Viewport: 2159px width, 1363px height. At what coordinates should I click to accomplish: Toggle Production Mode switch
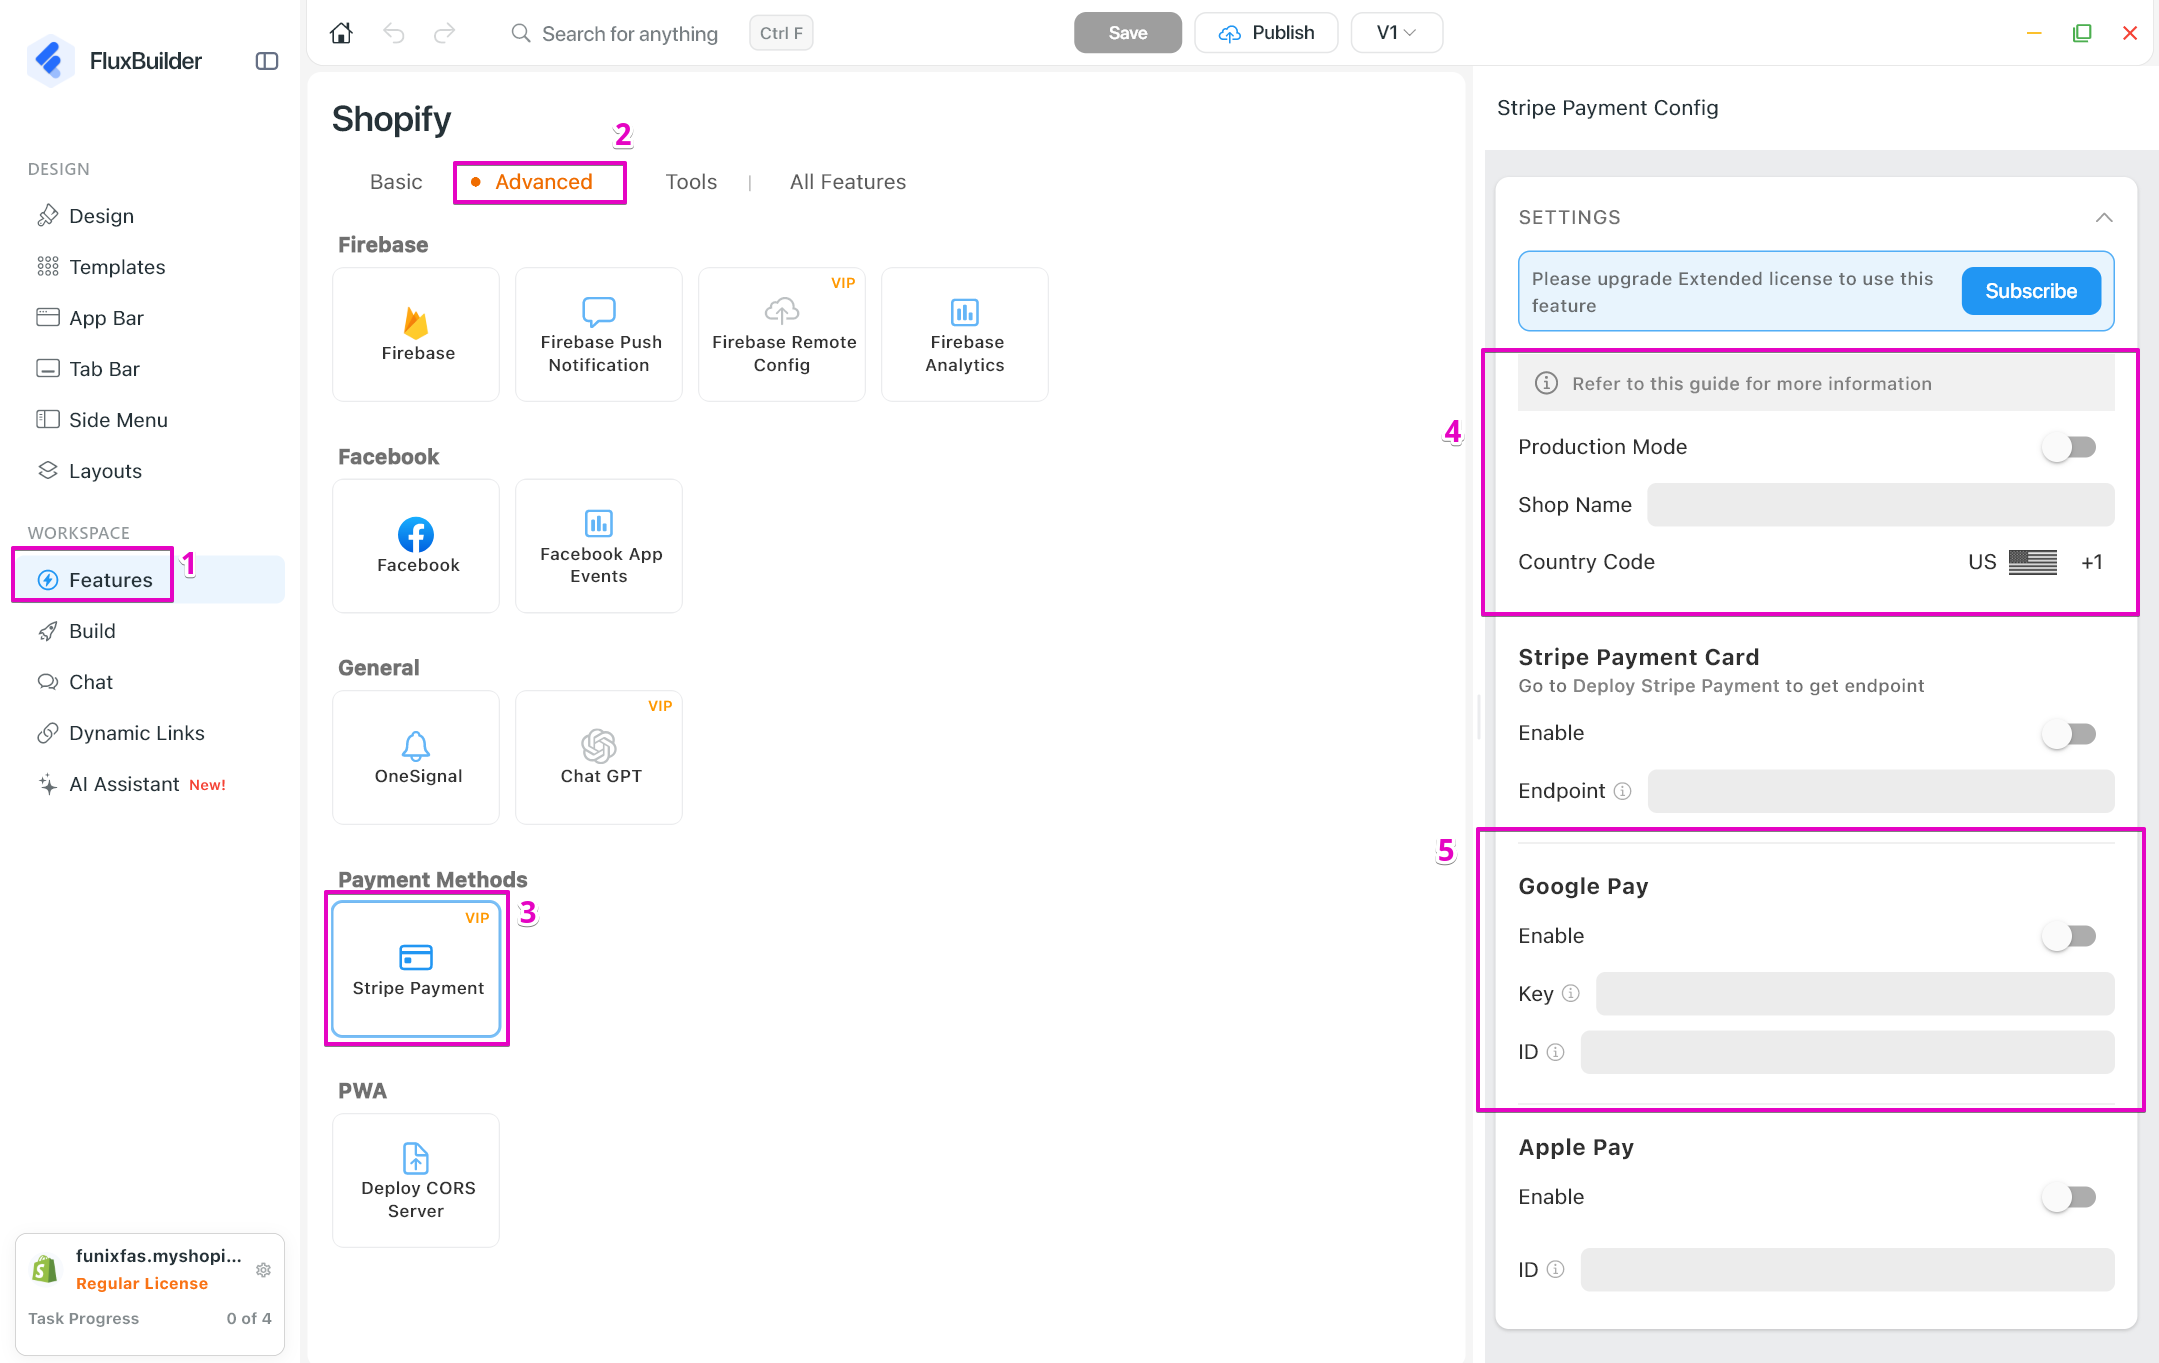tap(2069, 447)
